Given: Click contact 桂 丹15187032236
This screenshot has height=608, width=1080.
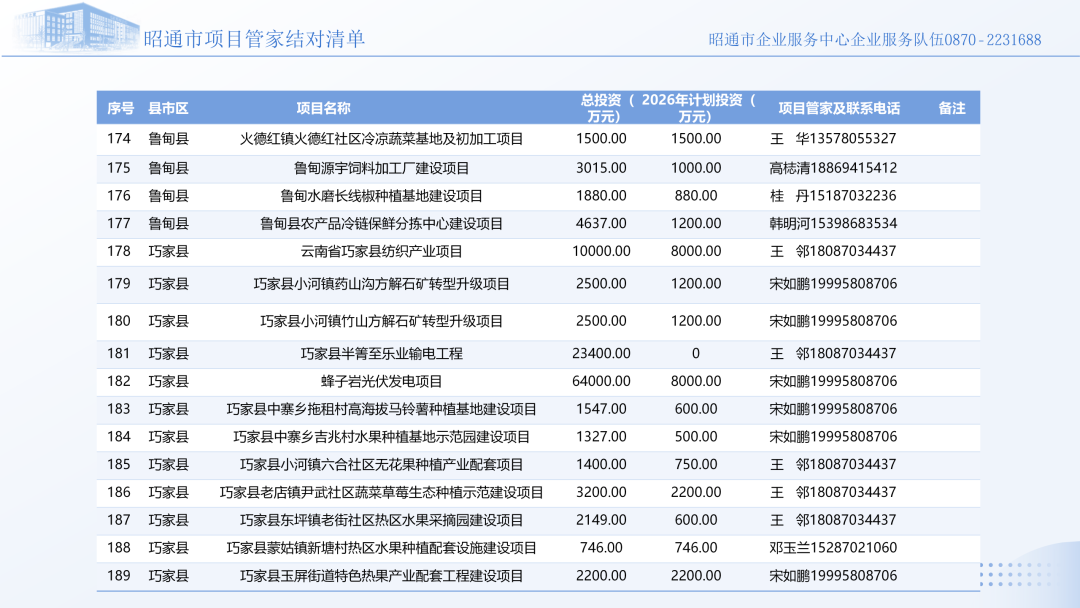Looking at the screenshot, I should click(x=833, y=196).
